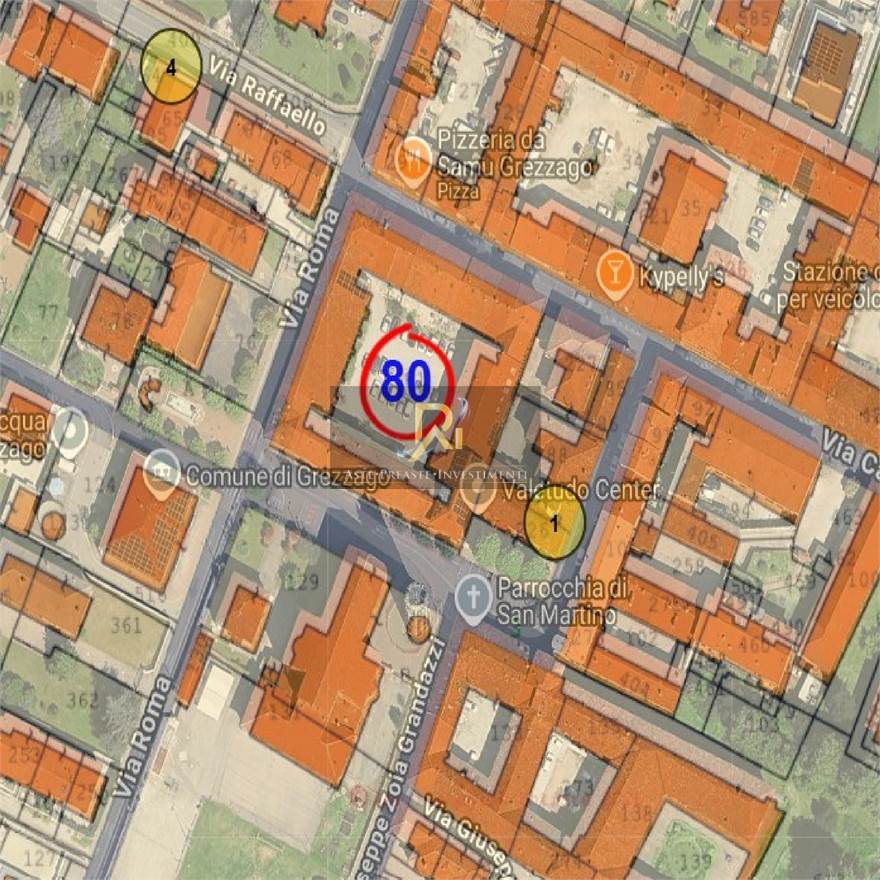Open the Comune di Grezzago text label

[287, 477]
